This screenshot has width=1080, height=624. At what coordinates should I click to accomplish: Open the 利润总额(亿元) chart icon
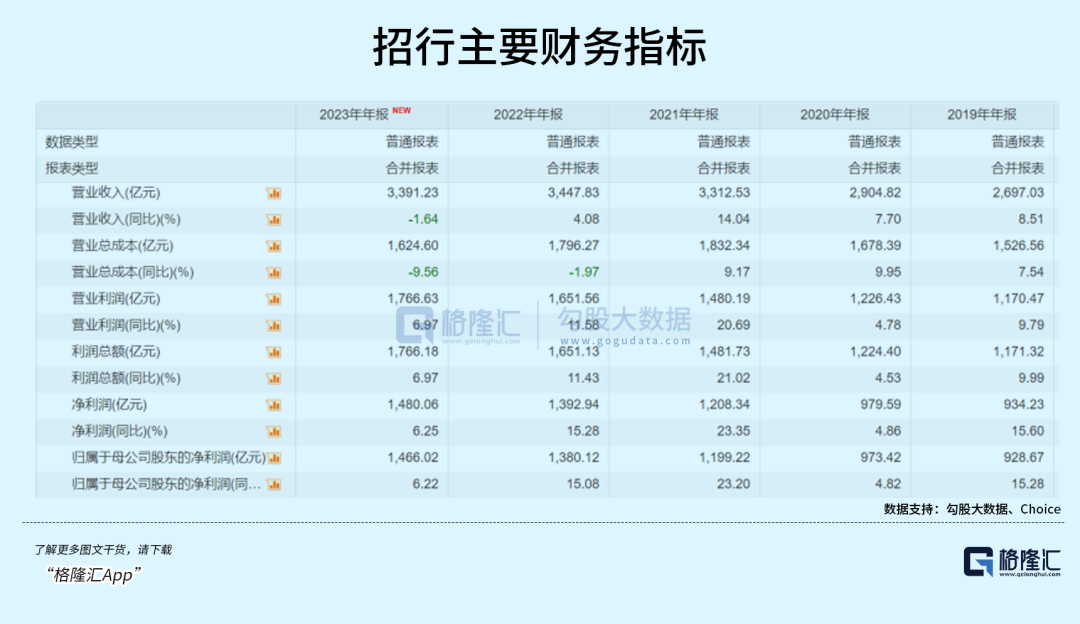tap(272, 351)
